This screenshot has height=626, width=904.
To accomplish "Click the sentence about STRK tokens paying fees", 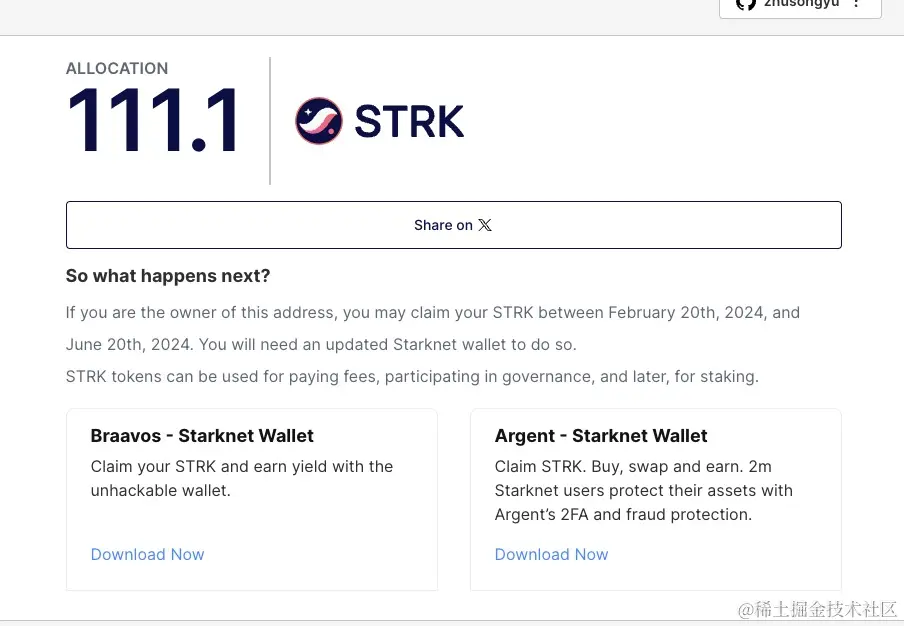I will click(x=412, y=376).
